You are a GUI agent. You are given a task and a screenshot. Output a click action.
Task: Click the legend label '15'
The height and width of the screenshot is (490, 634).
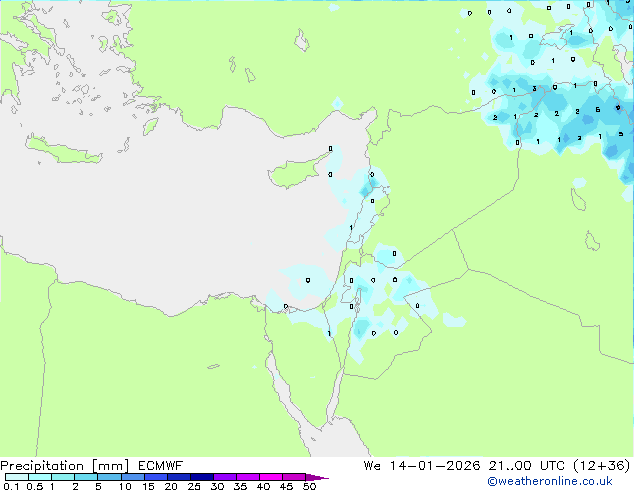tap(148, 486)
